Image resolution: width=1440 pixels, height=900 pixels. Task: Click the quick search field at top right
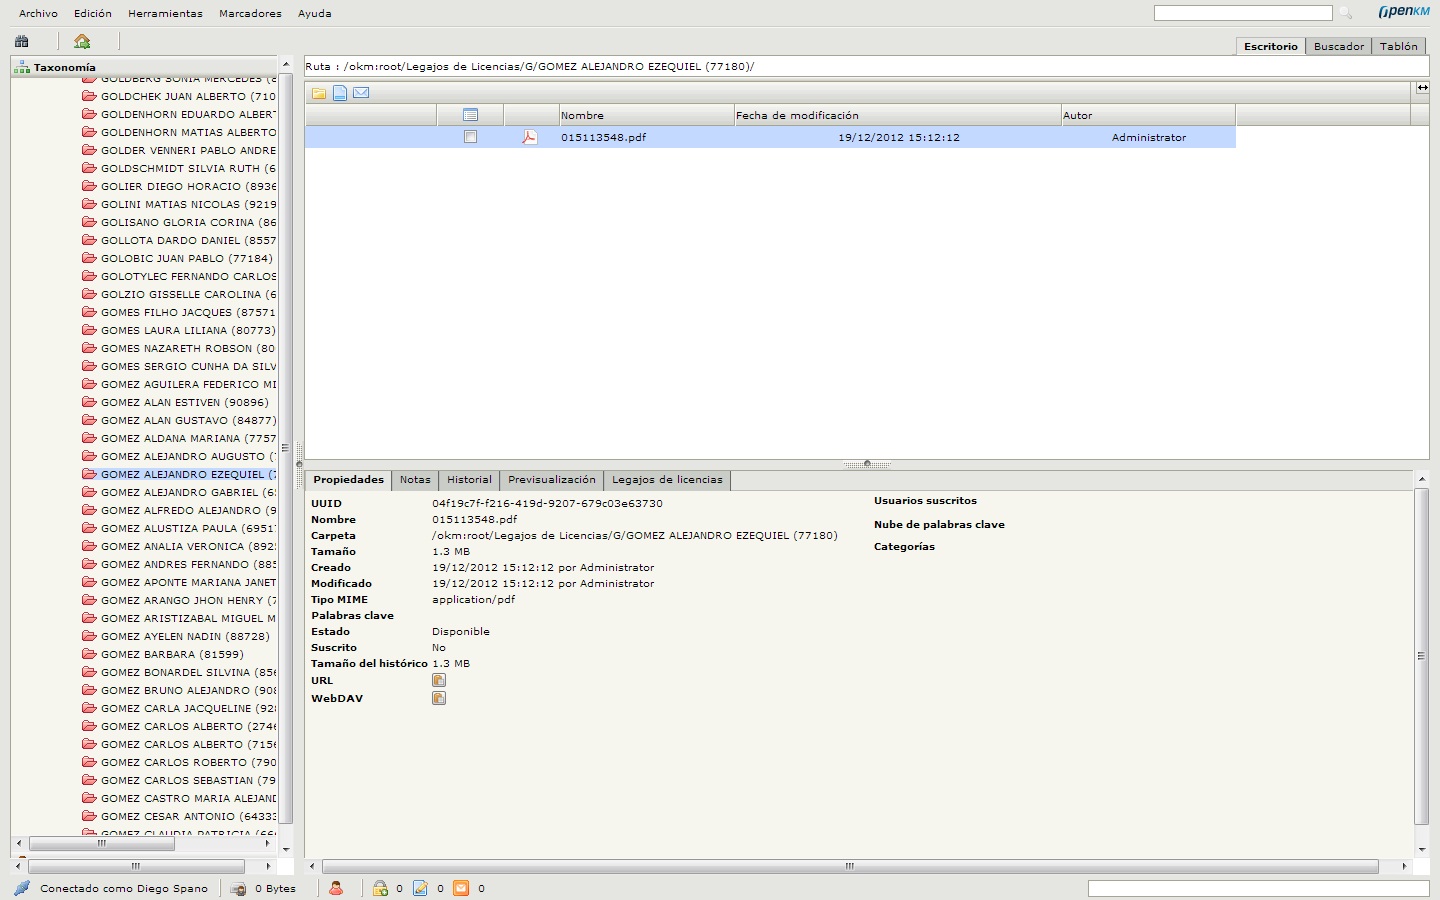click(x=1242, y=13)
